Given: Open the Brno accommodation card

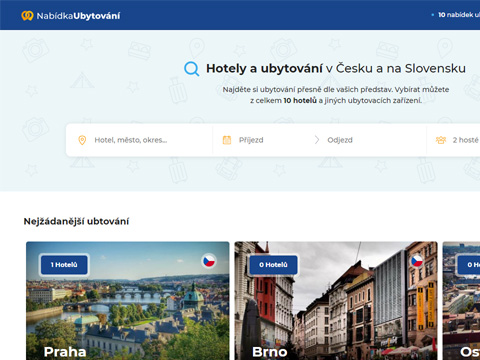Looking at the screenshot, I should [x=336, y=301].
